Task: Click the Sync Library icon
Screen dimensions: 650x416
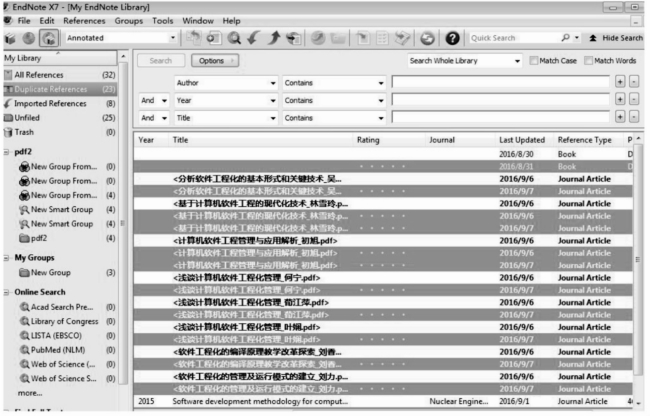Action: tap(427, 38)
